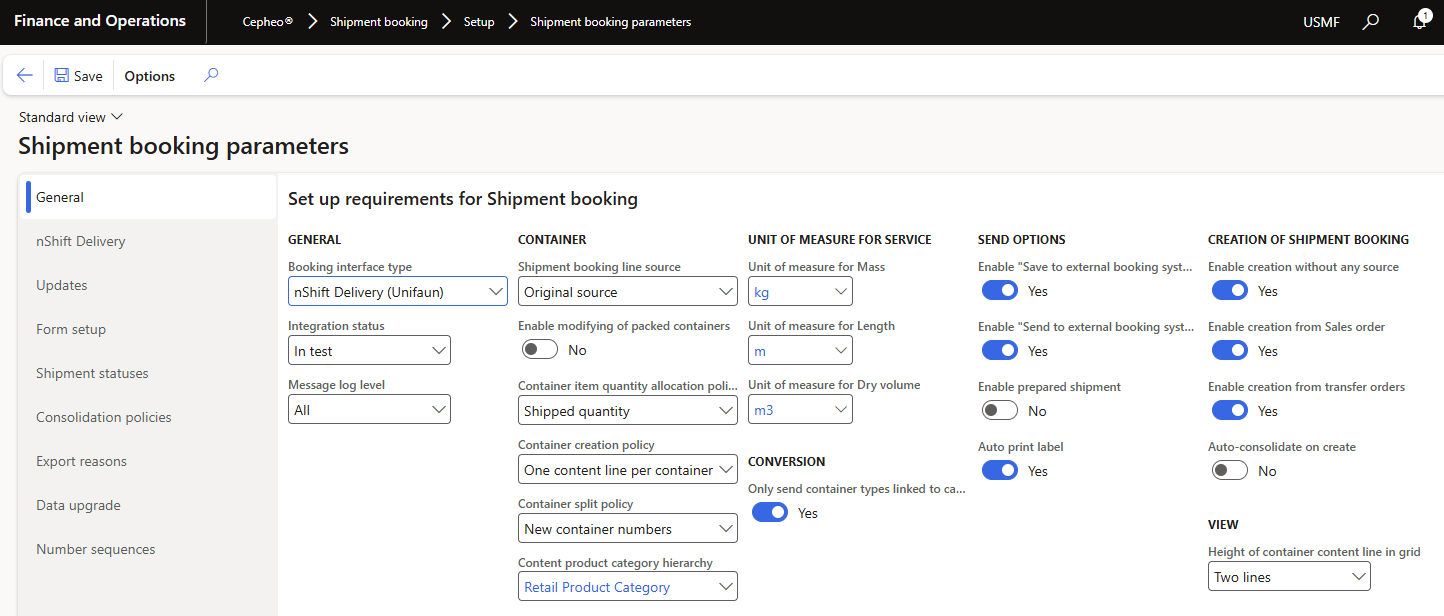
Task: Click Shipment booking breadcrumb link
Action: tap(378, 22)
